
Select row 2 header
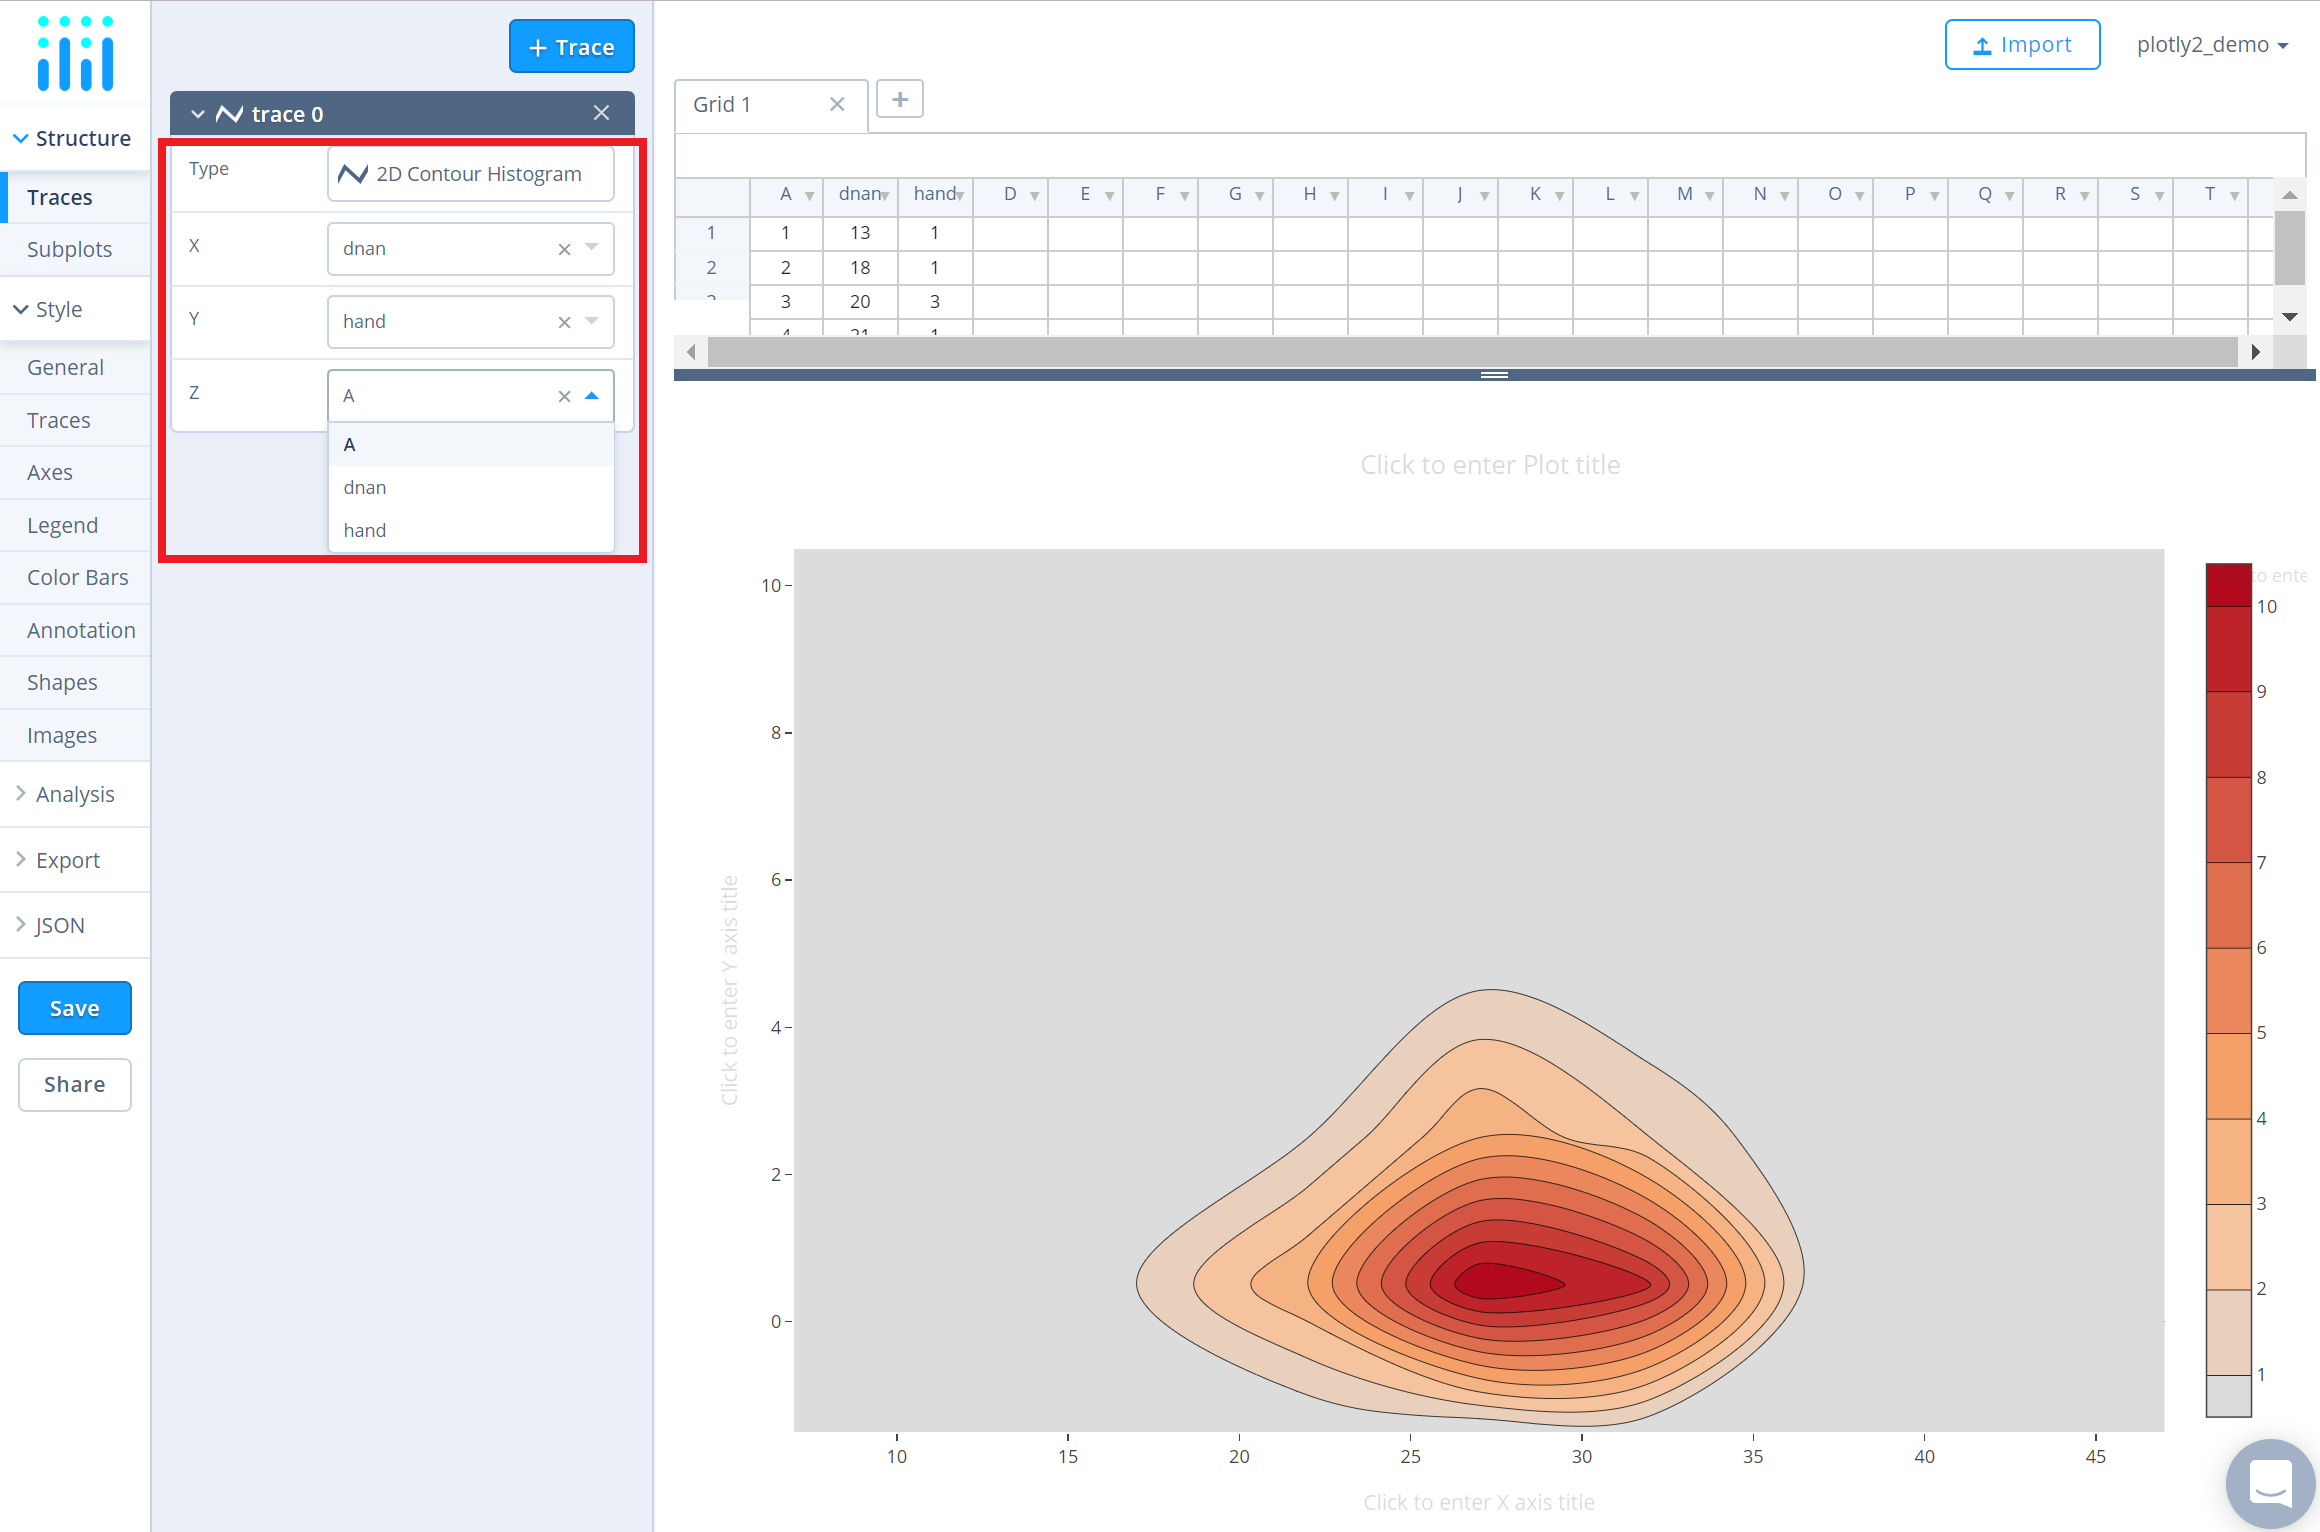tap(712, 267)
